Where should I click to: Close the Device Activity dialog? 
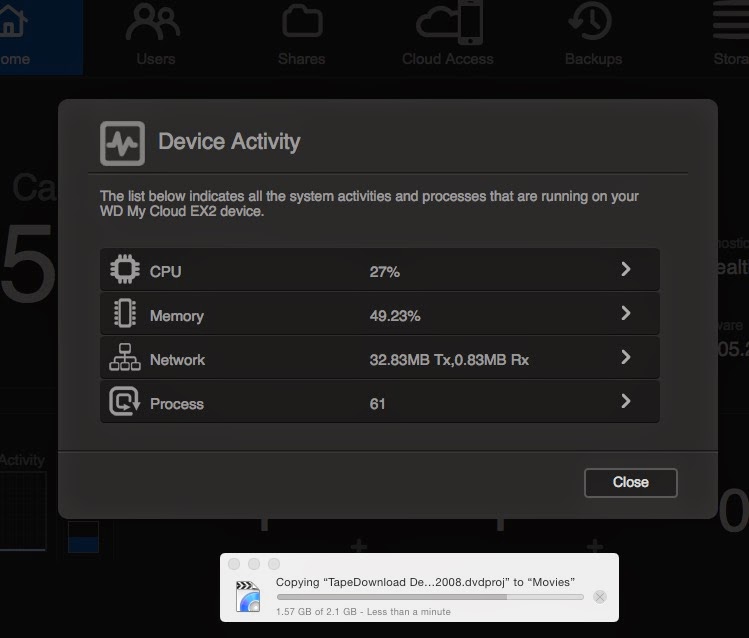pos(631,483)
